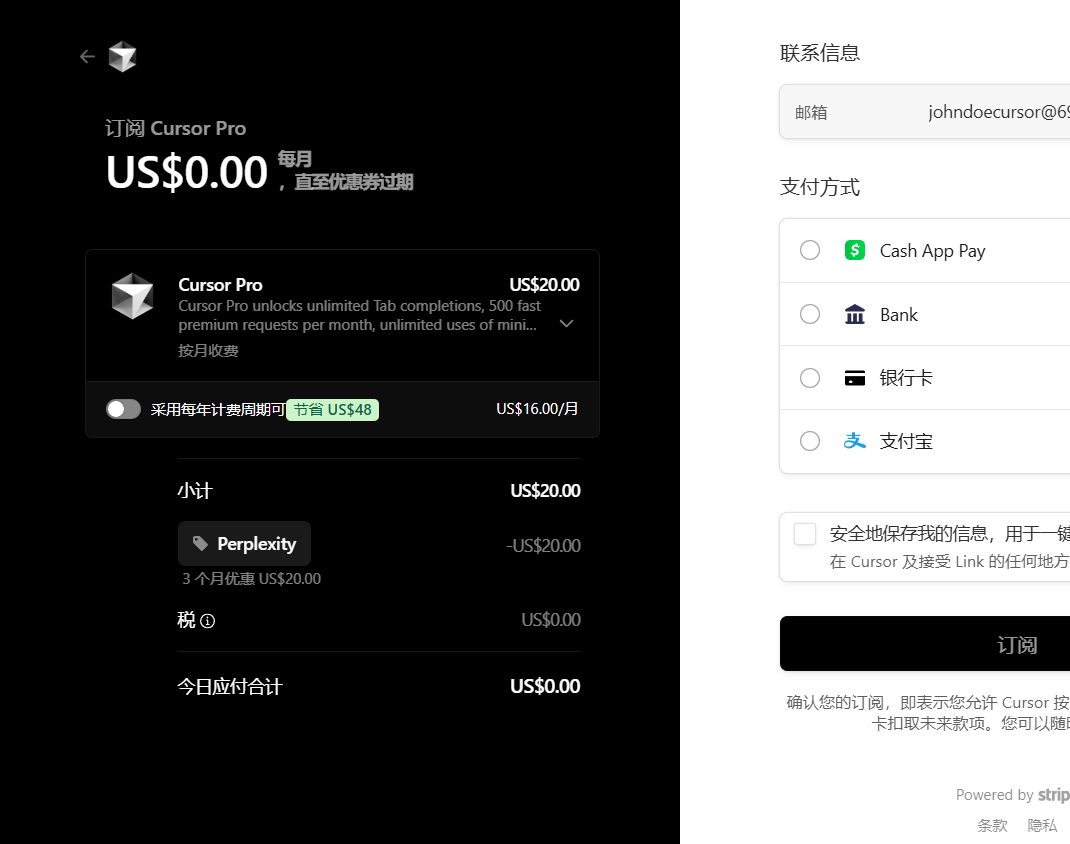Click the Cash App Pay green icon

854,250
